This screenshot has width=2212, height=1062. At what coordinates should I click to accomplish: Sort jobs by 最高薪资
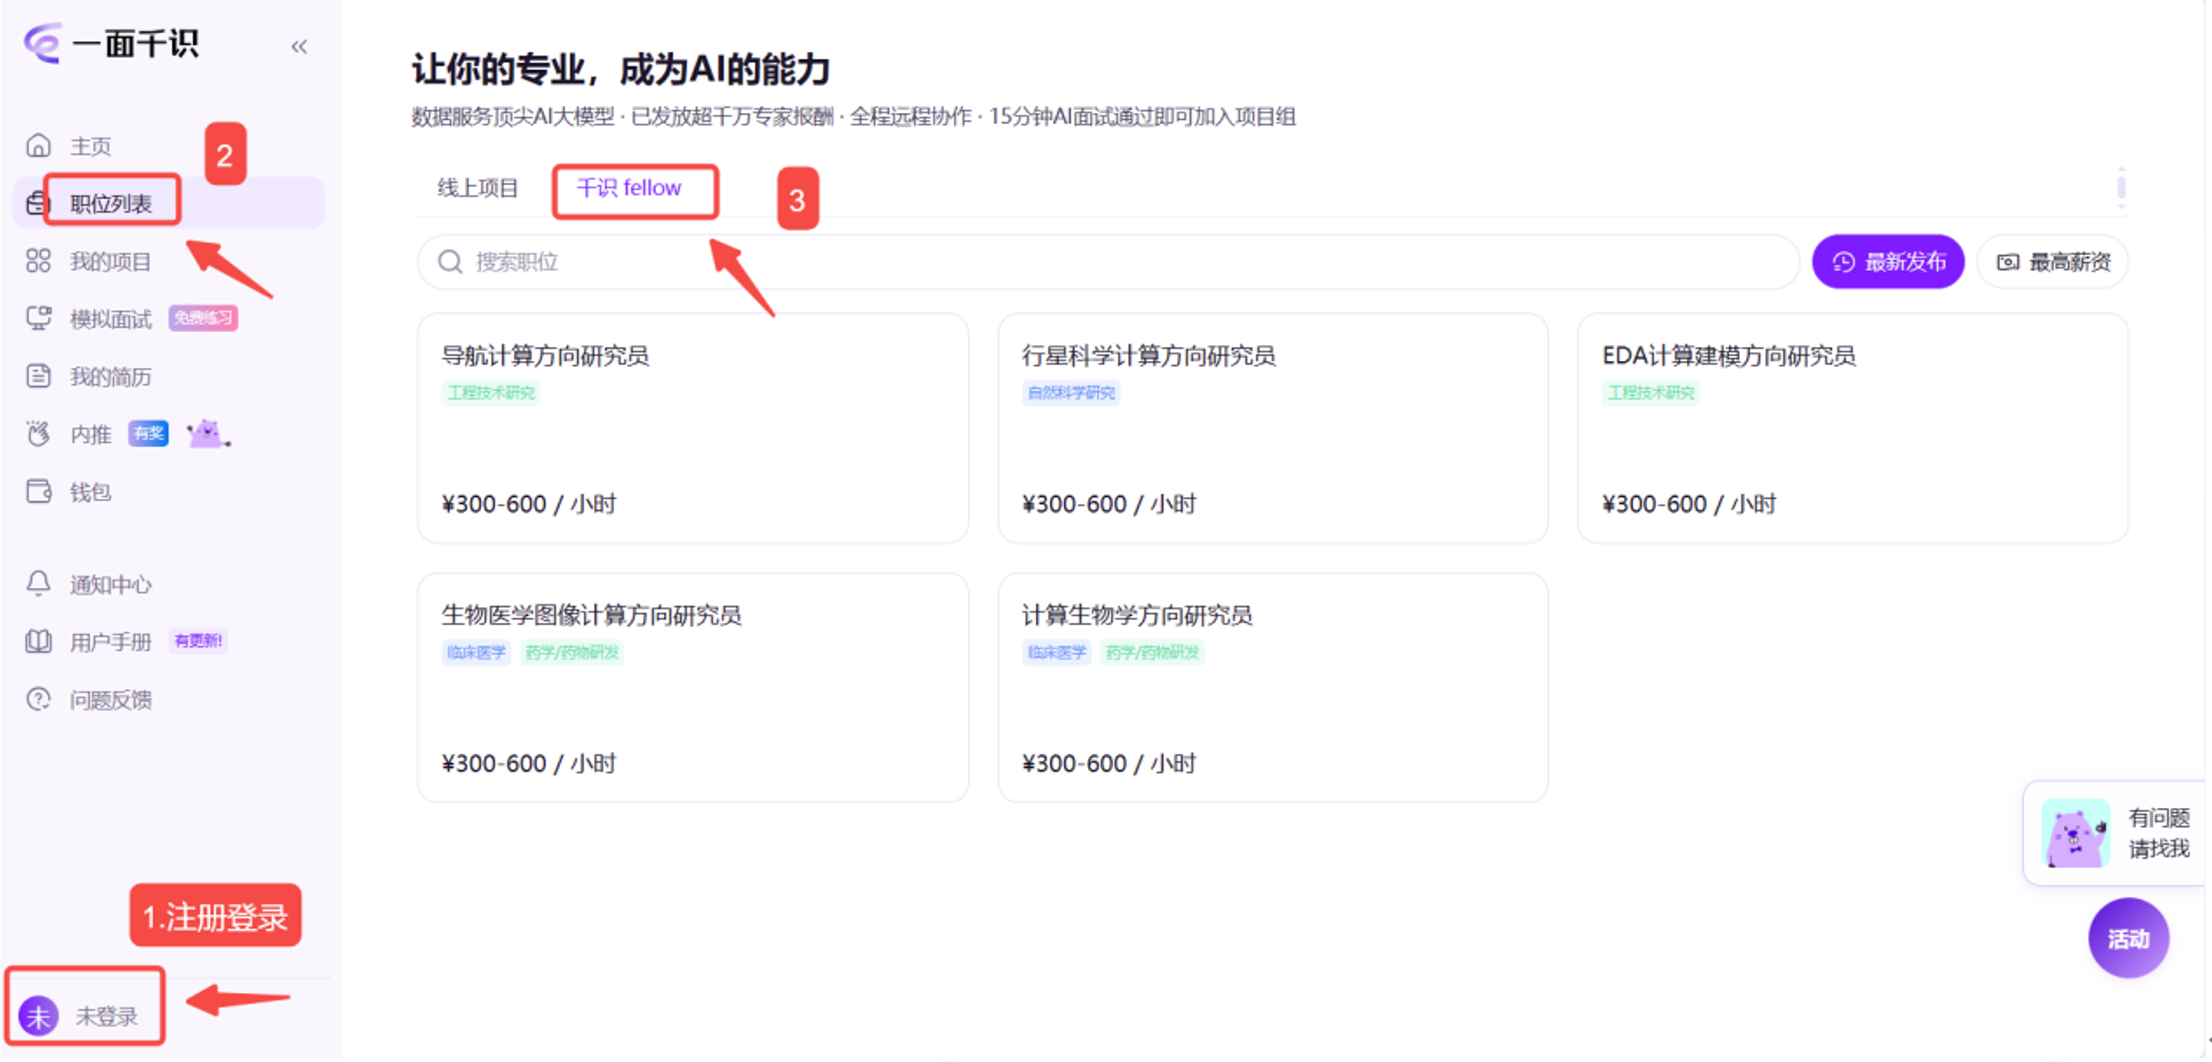coord(2053,262)
